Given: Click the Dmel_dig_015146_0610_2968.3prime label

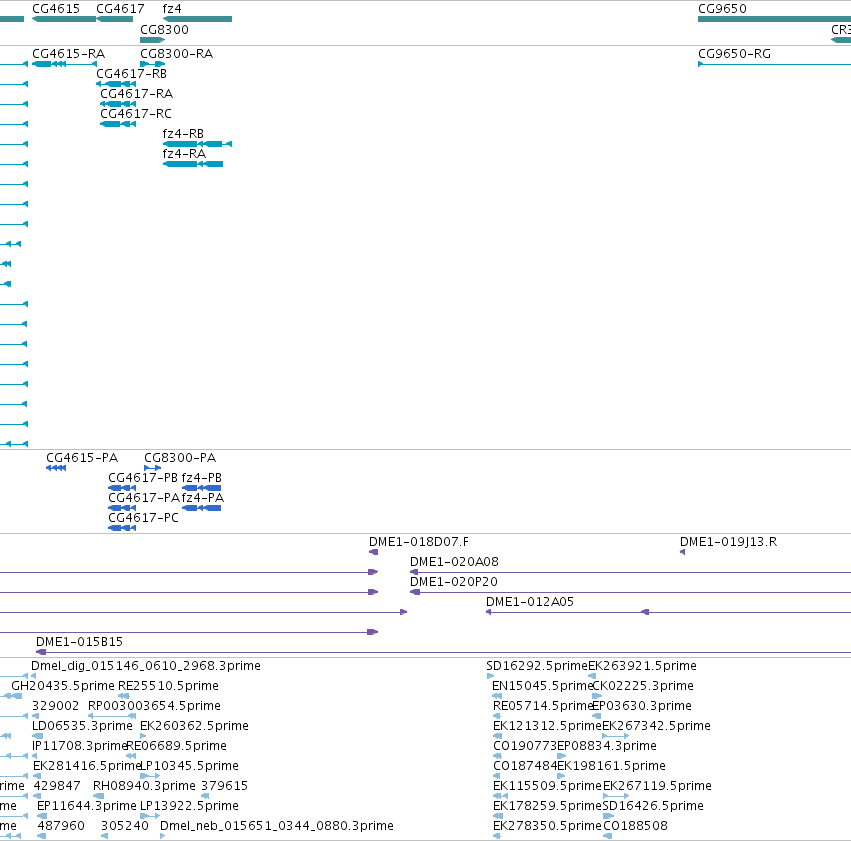Looking at the screenshot, I should pyautogui.click(x=146, y=666).
